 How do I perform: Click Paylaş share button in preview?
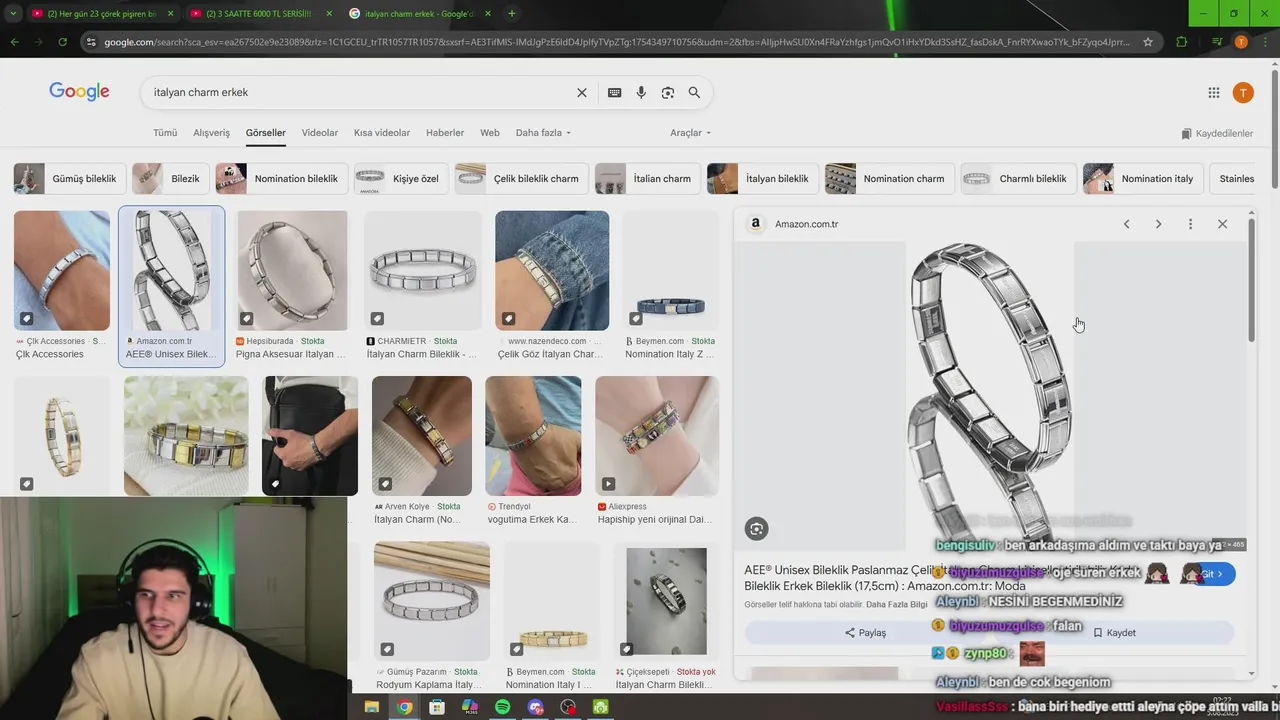(x=866, y=633)
